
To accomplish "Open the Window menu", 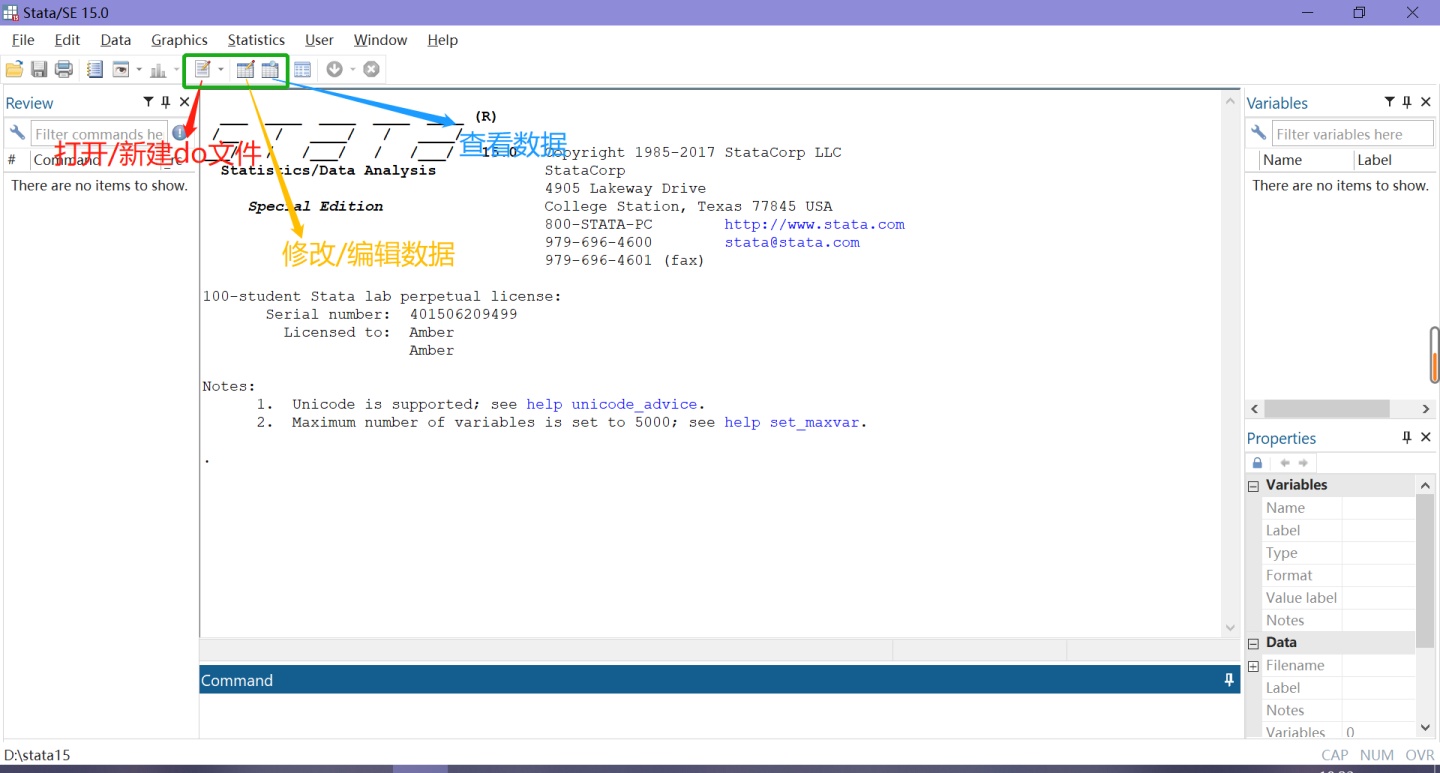I will pyautogui.click(x=380, y=40).
